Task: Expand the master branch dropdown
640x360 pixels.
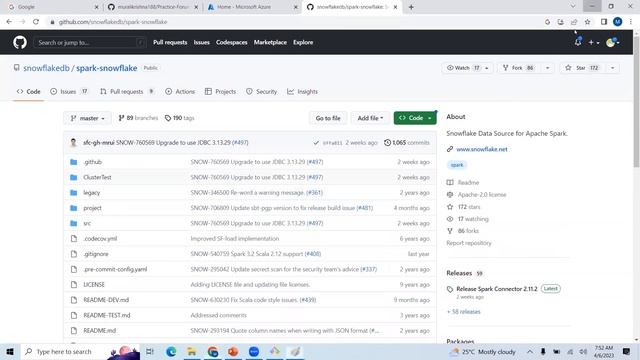Action: 87,118
